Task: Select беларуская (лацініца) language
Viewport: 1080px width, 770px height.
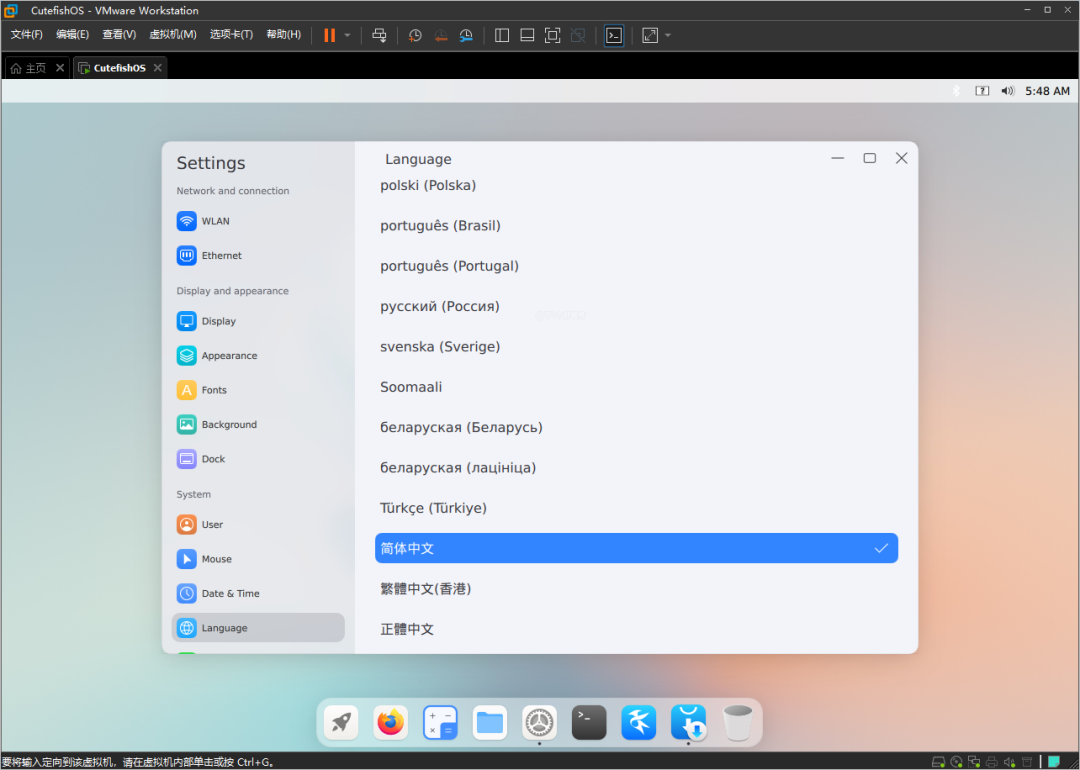Action: pos(636,468)
